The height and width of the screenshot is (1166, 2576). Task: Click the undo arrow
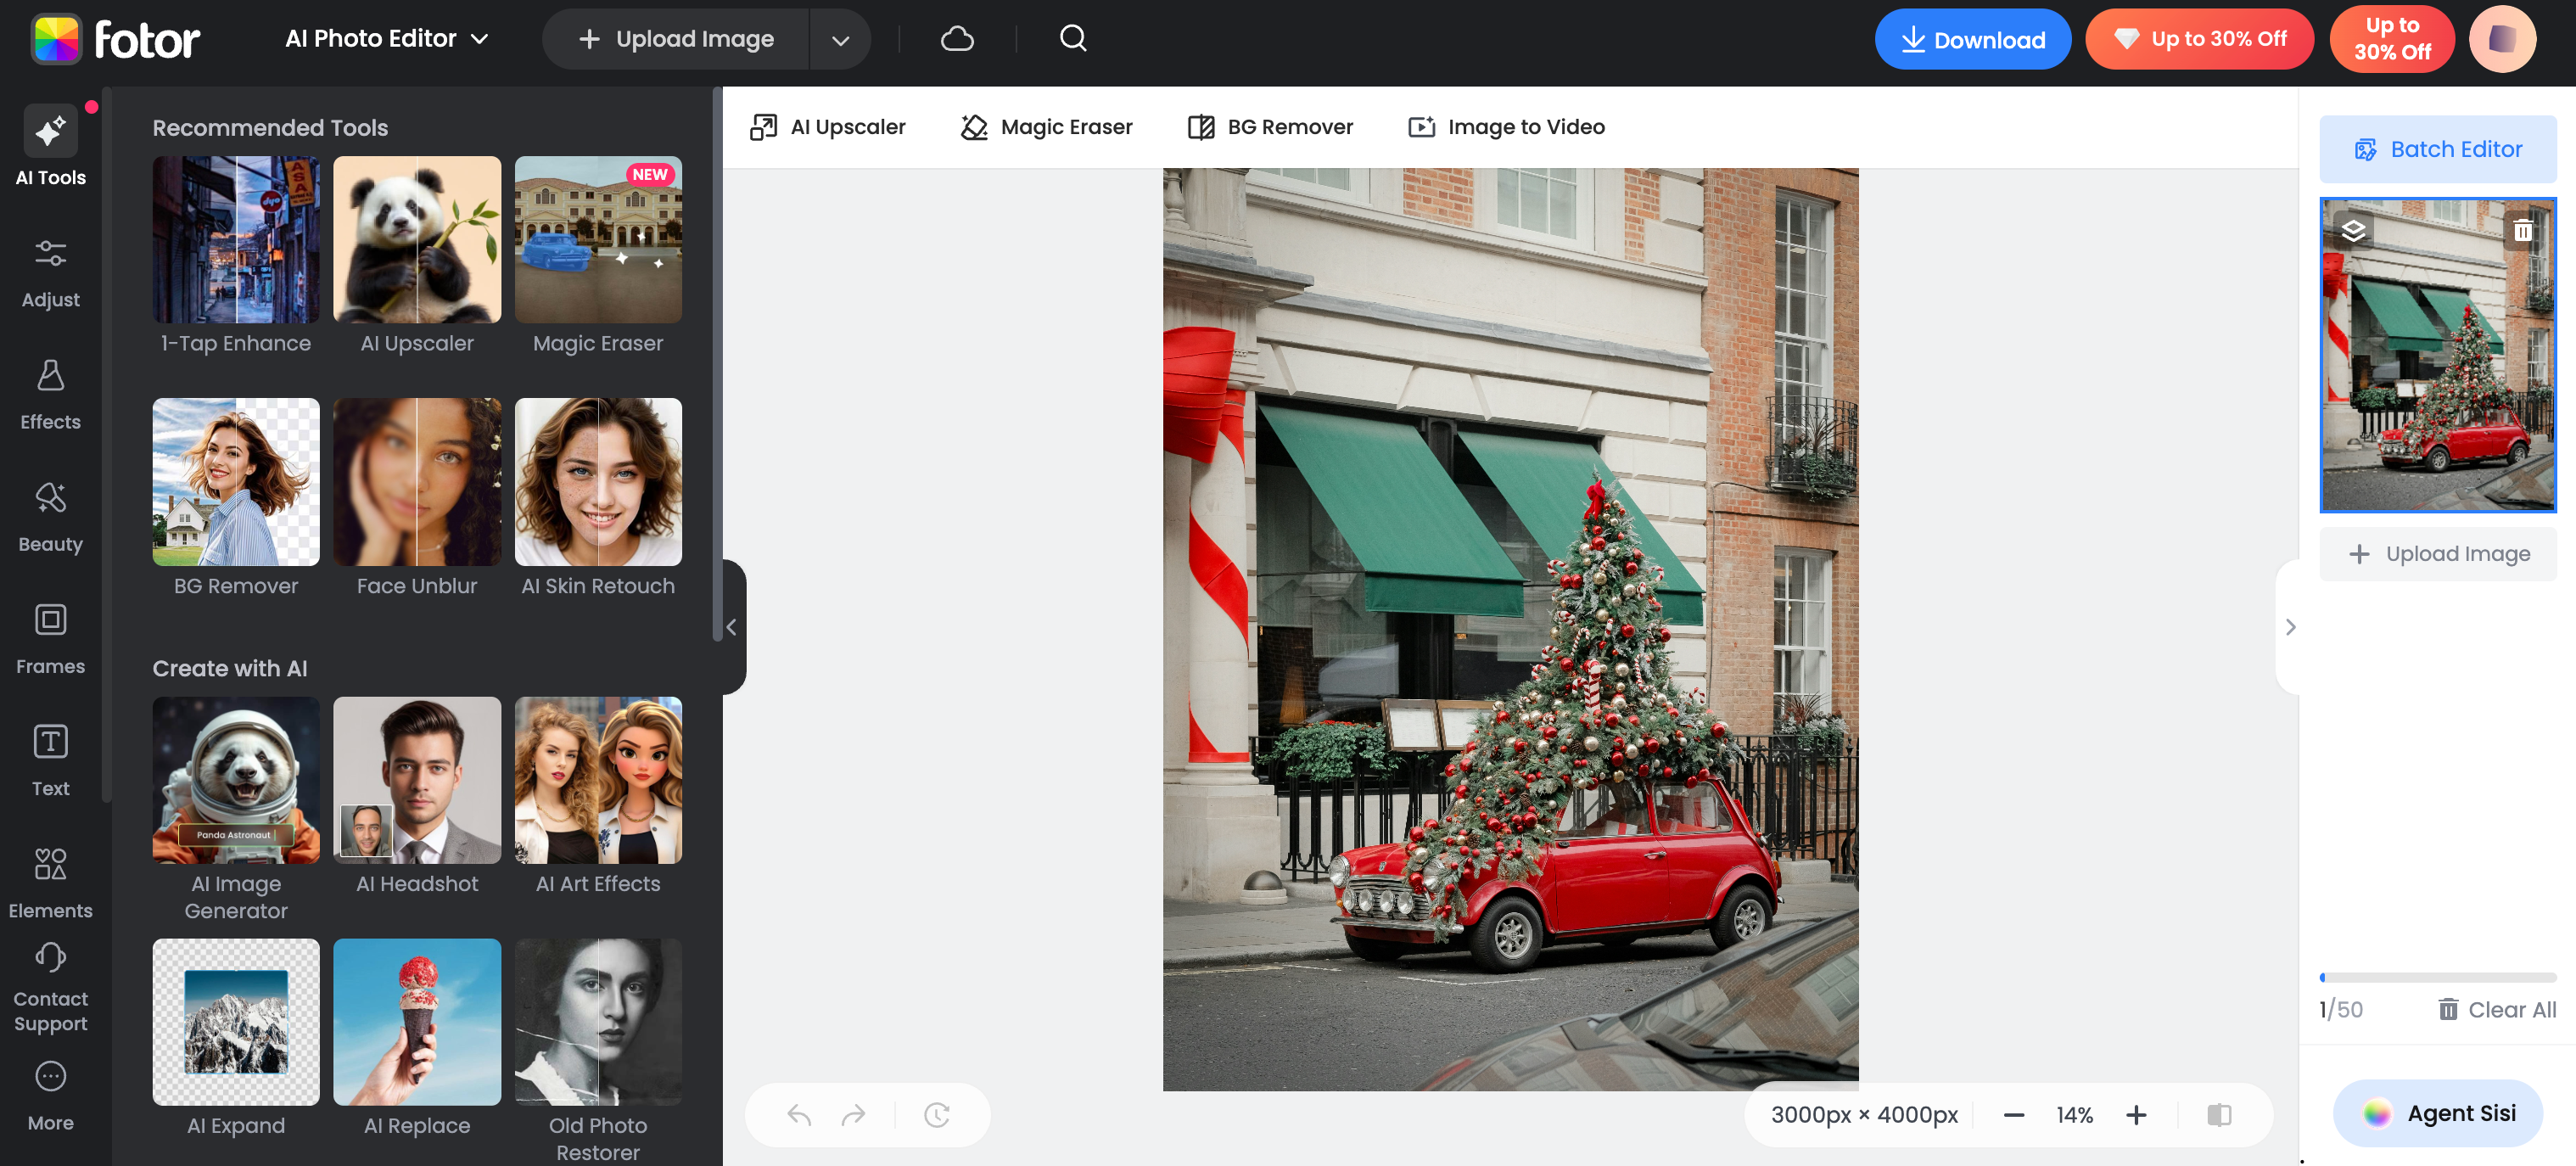click(798, 1114)
